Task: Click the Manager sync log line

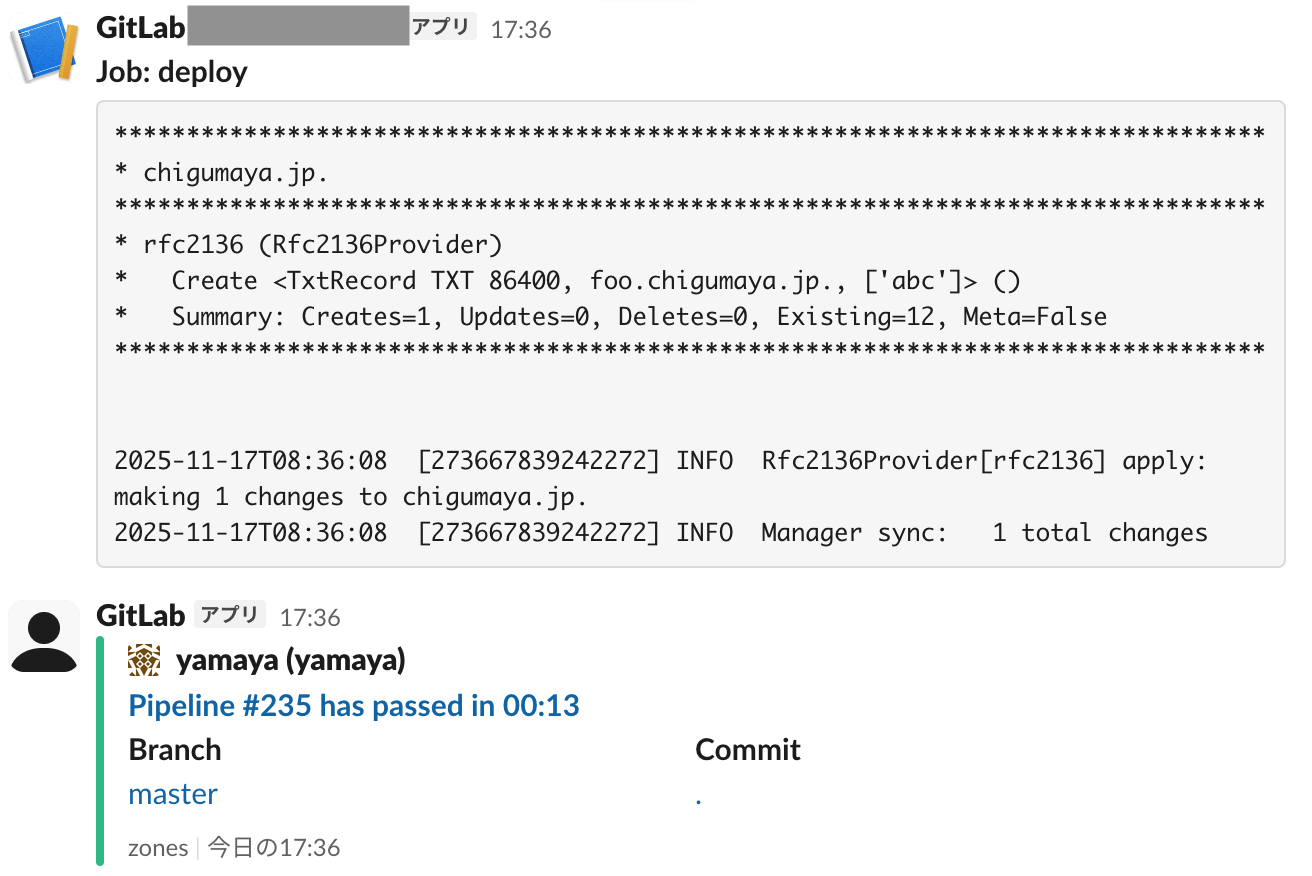Action: [660, 533]
